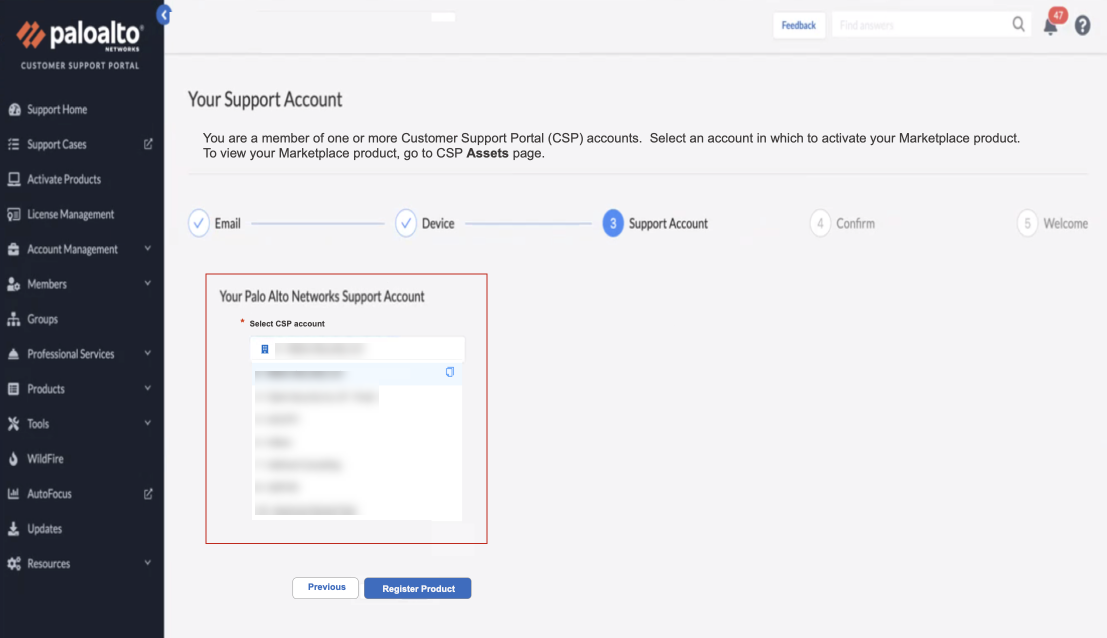The width and height of the screenshot is (1107, 638).
Task: Click the Account Management briefcase icon
Action: (13, 249)
